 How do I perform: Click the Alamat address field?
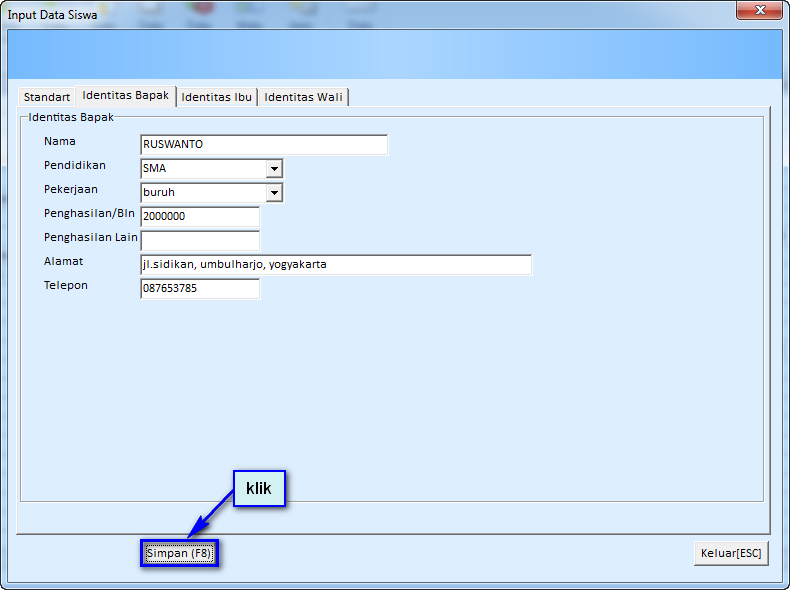pyautogui.click(x=336, y=265)
